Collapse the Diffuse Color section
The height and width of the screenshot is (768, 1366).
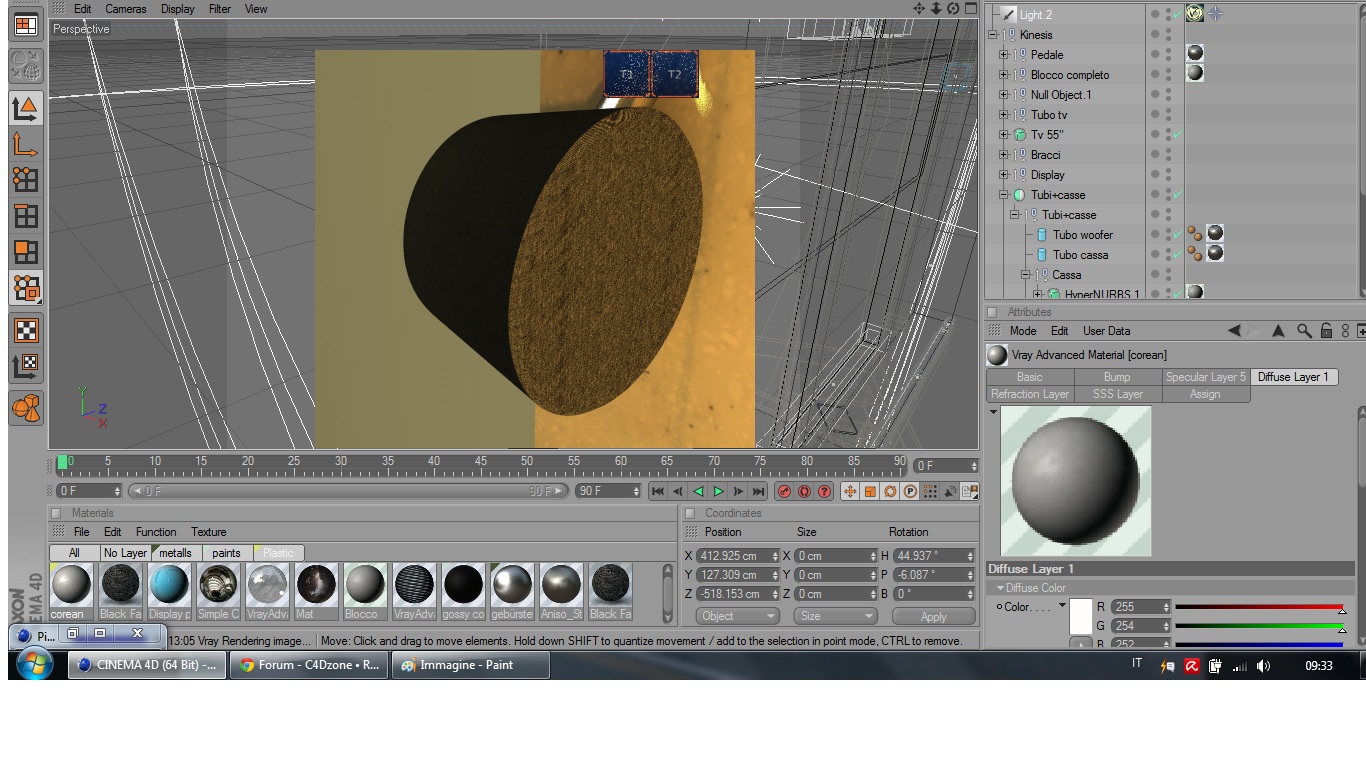point(1000,588)
